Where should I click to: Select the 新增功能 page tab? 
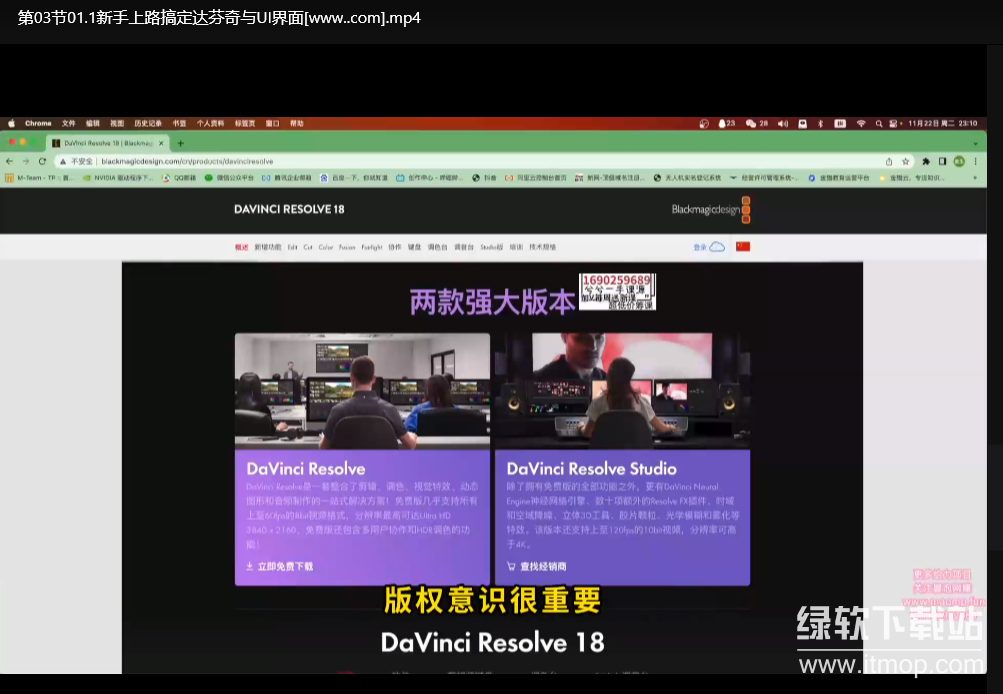coord(267,247)
